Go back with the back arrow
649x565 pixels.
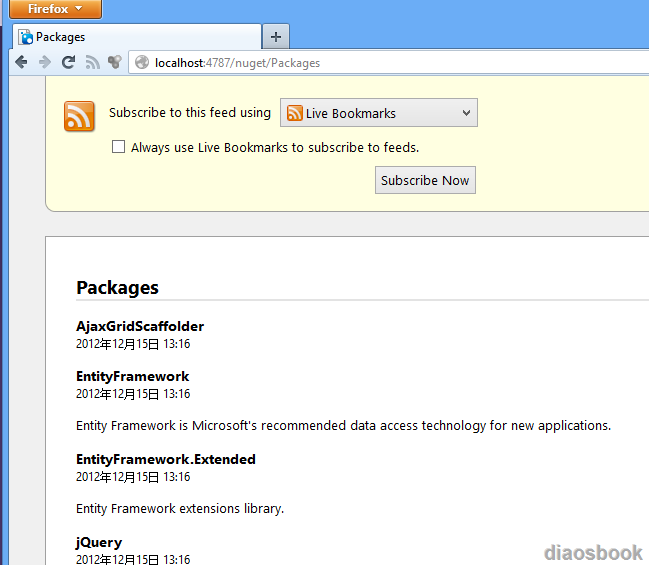point(21,63)
